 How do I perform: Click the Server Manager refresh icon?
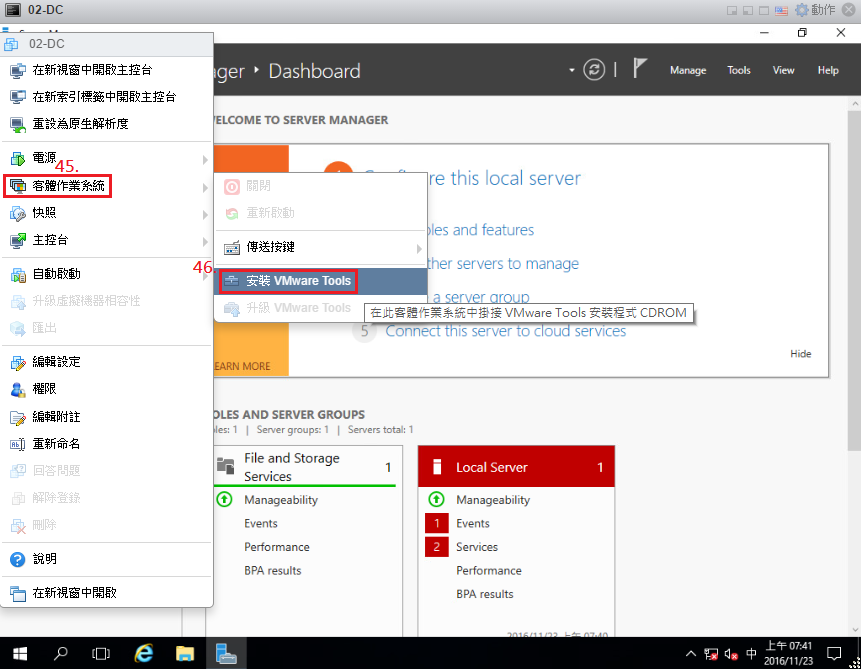(594, 70)
